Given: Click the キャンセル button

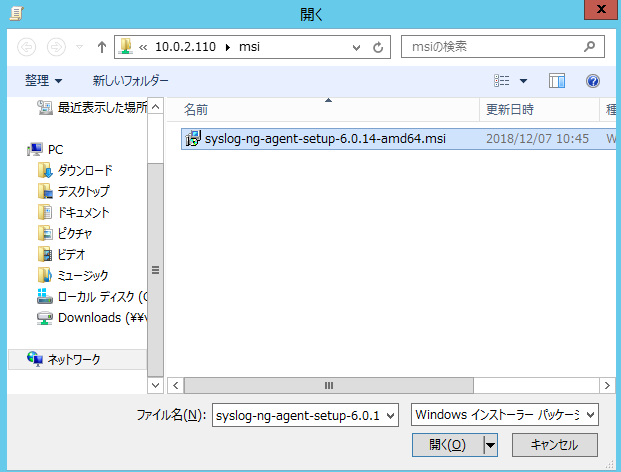Looking at the screenshot, I should [554, 445].
